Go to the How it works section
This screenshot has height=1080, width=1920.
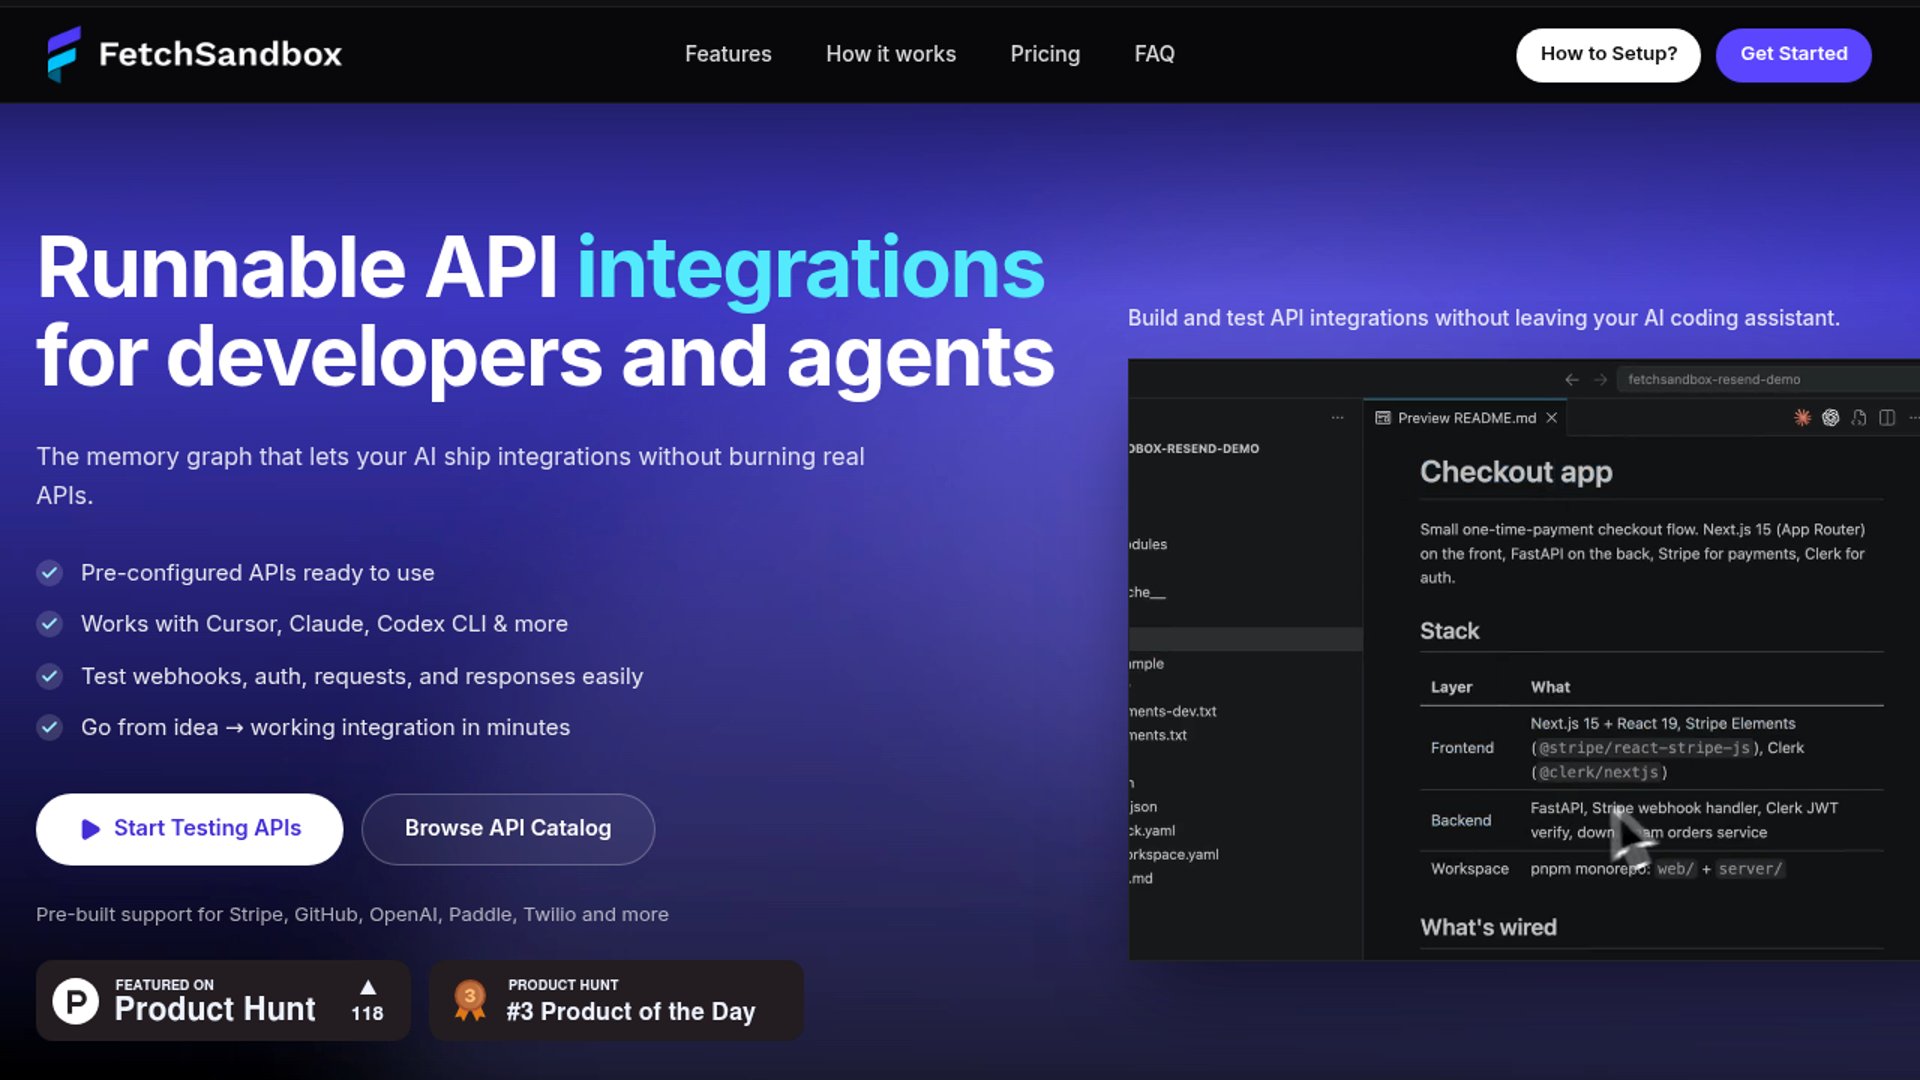pos(891,54)
